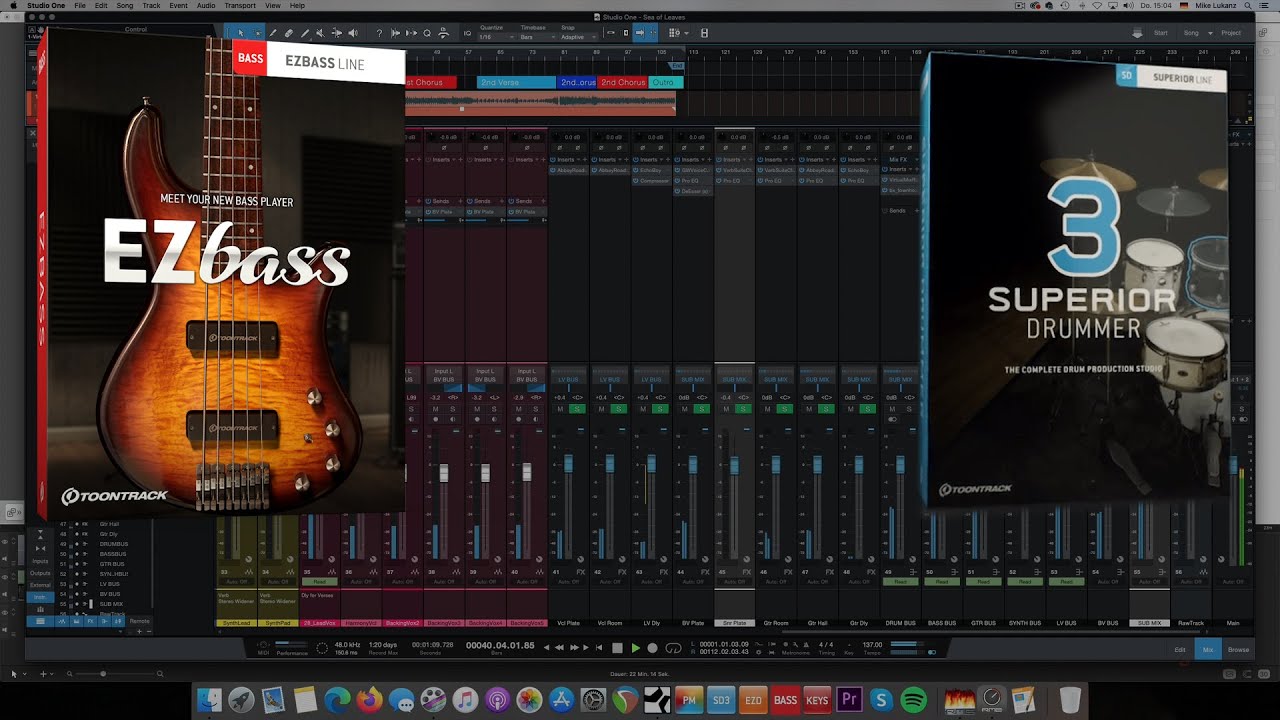Show Outputs in the mixer panel
Image resolution: width=1280 pixels, height=720 pixels.
(40, 573)
